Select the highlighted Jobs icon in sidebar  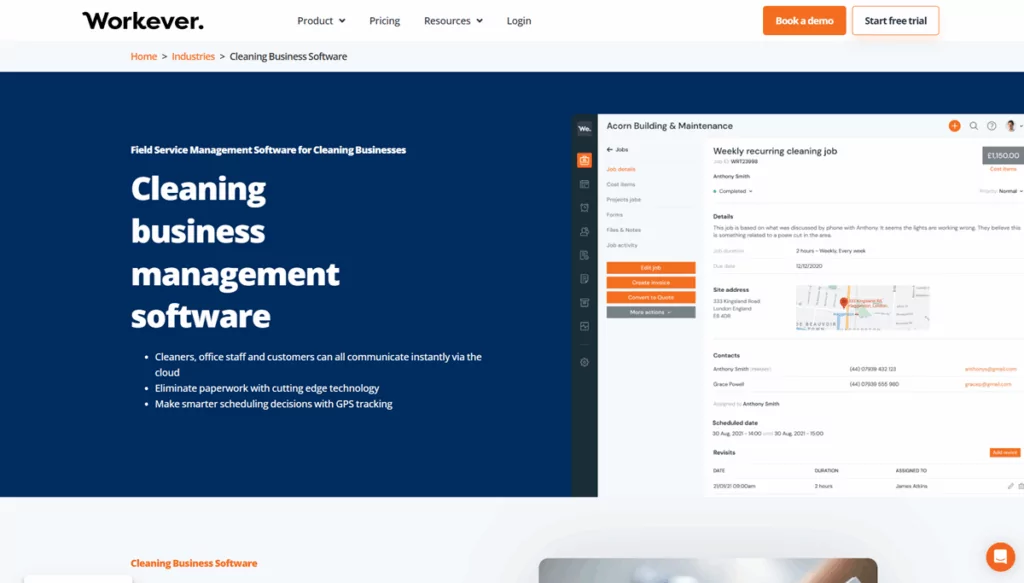(x=585, y=159)
